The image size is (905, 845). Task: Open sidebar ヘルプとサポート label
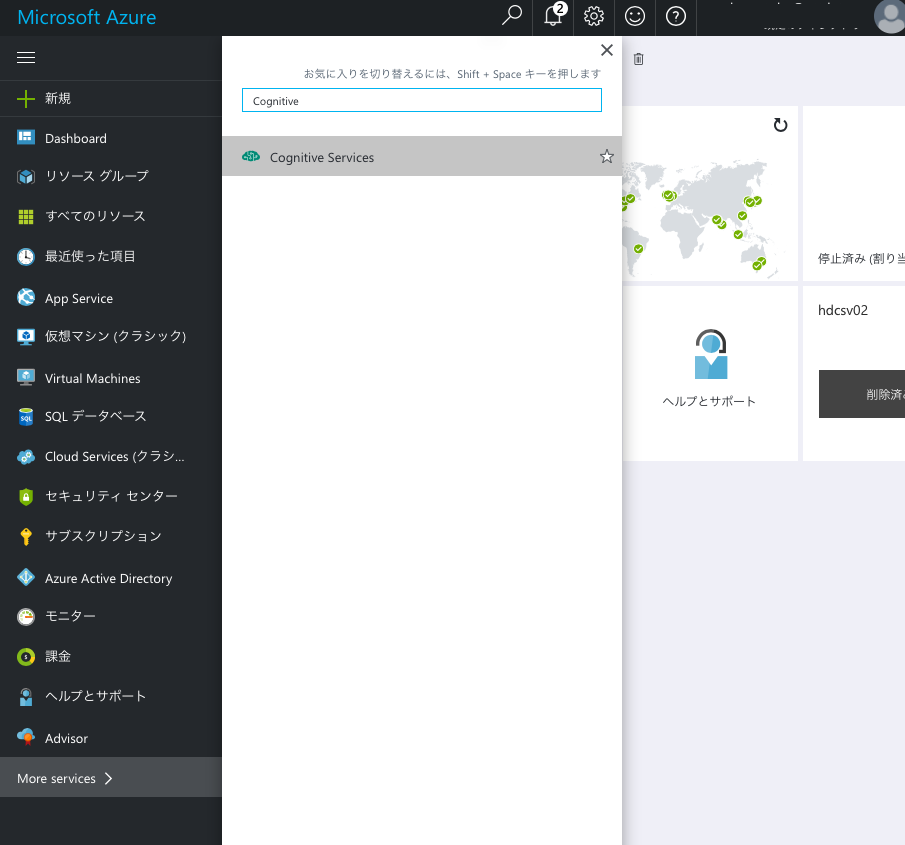(x=96, y=697)
